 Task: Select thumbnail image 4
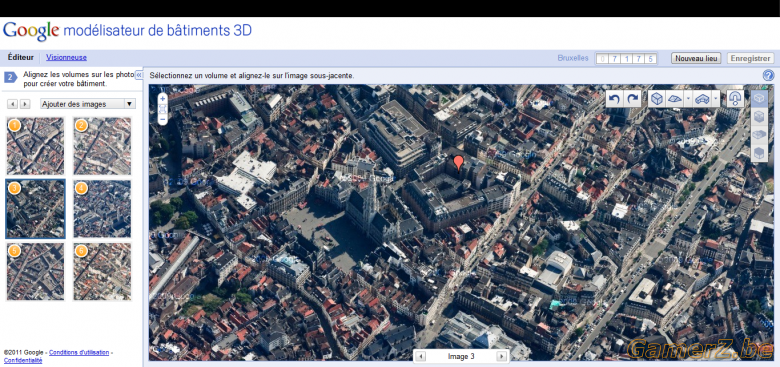(x=102, y=209)
